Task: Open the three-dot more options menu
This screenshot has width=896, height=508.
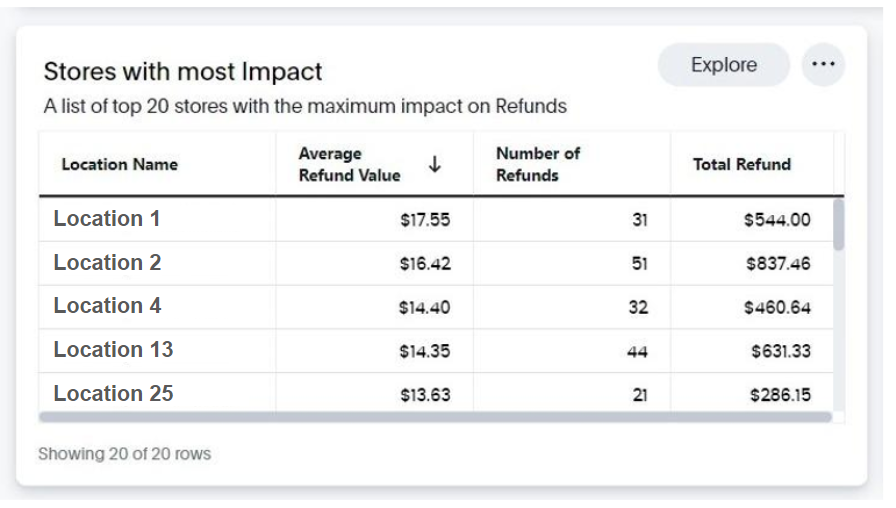Action: [823, 64]
